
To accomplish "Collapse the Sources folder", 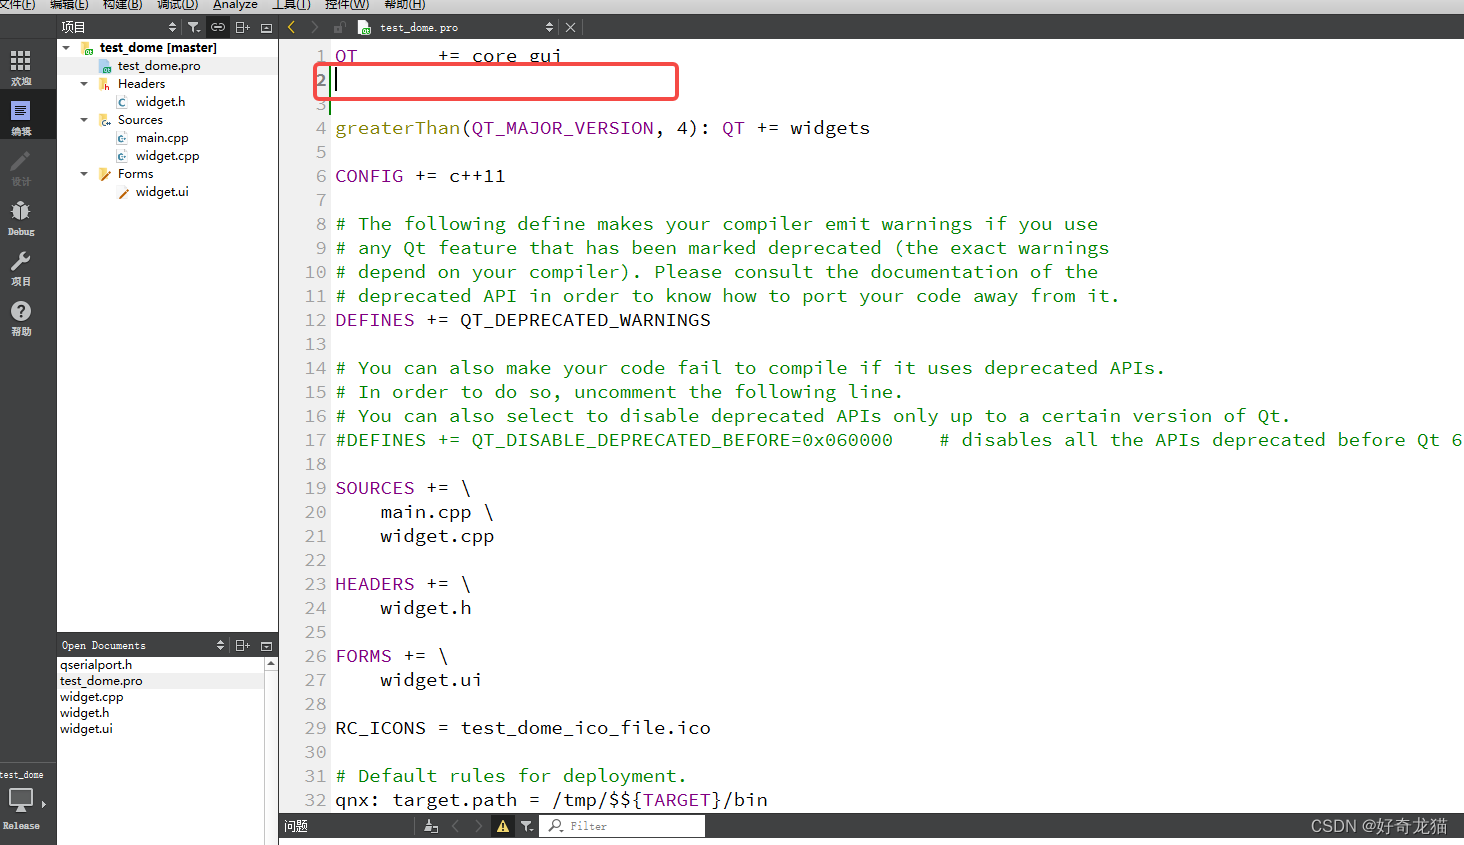I will pyautogui.click(x=84, y=120).
